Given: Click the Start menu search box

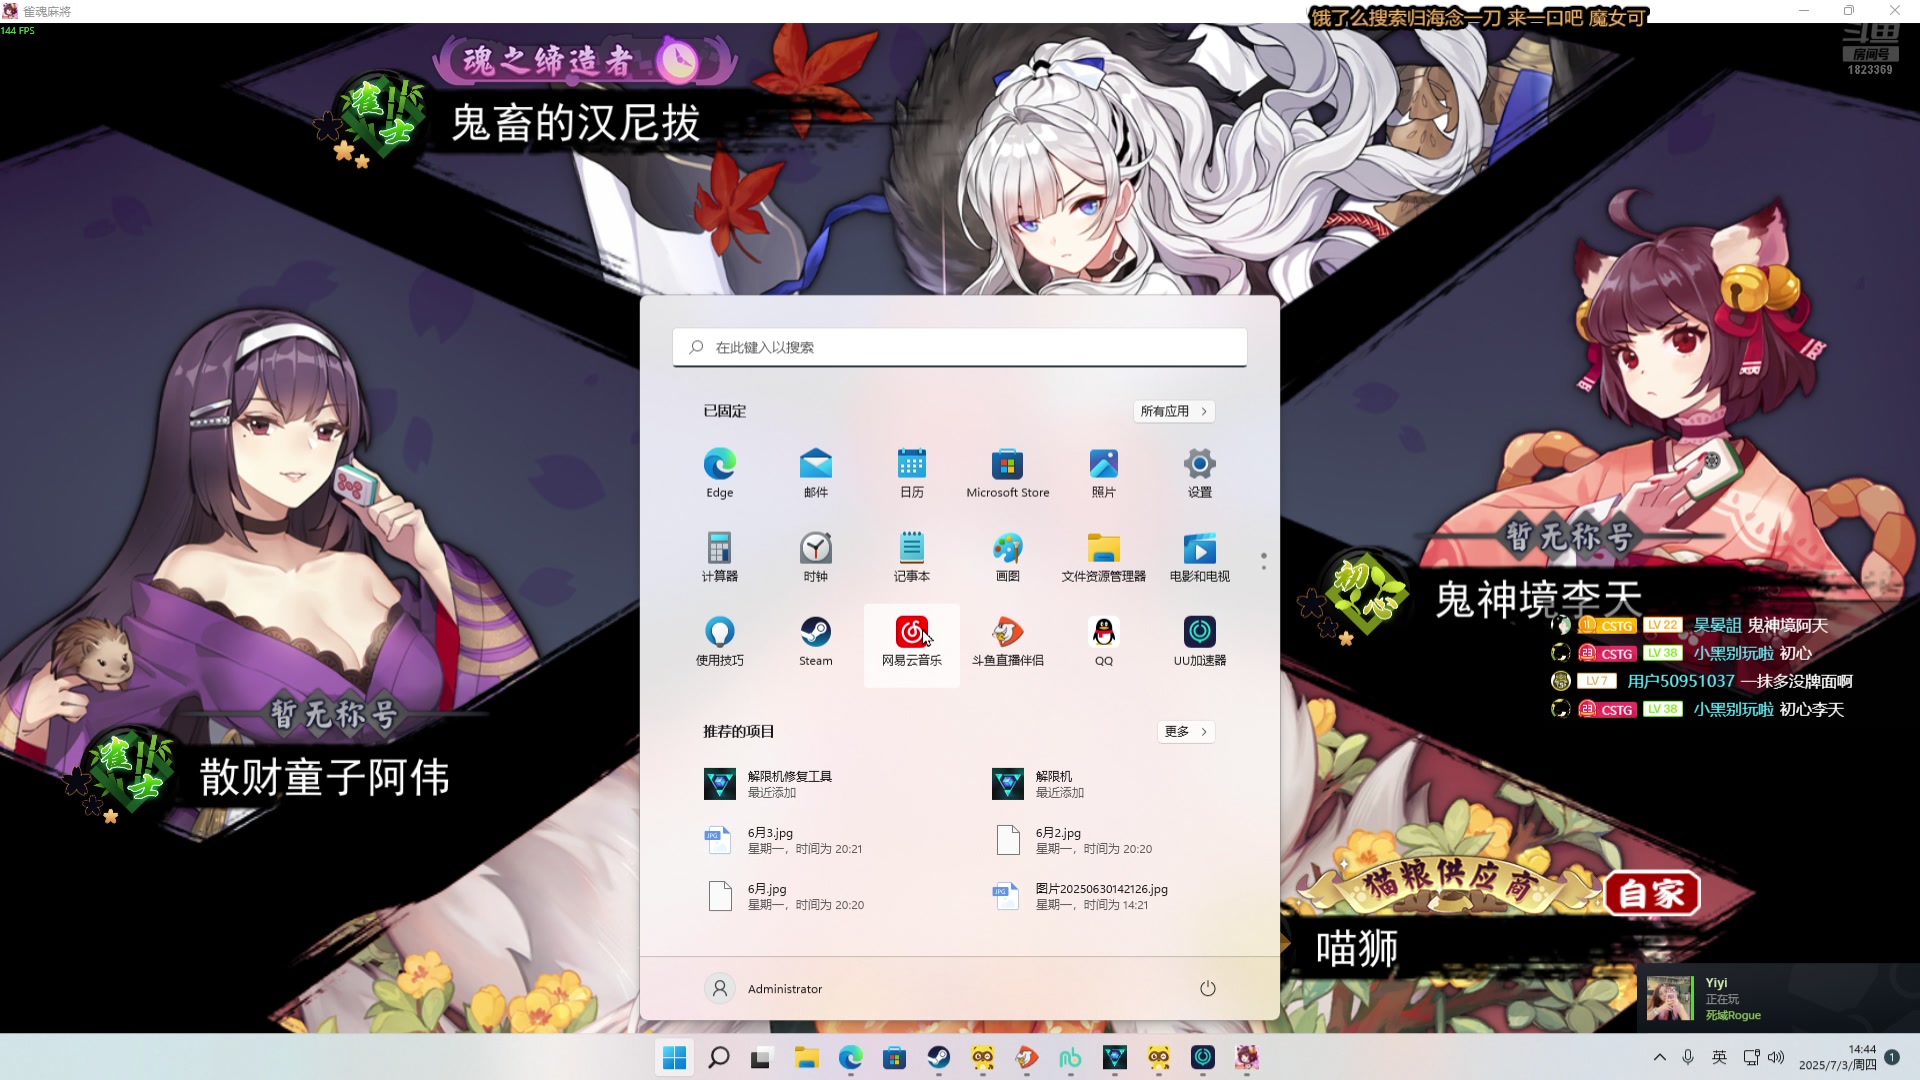Looking at the screenshot, I should click(x=959, y=347).
